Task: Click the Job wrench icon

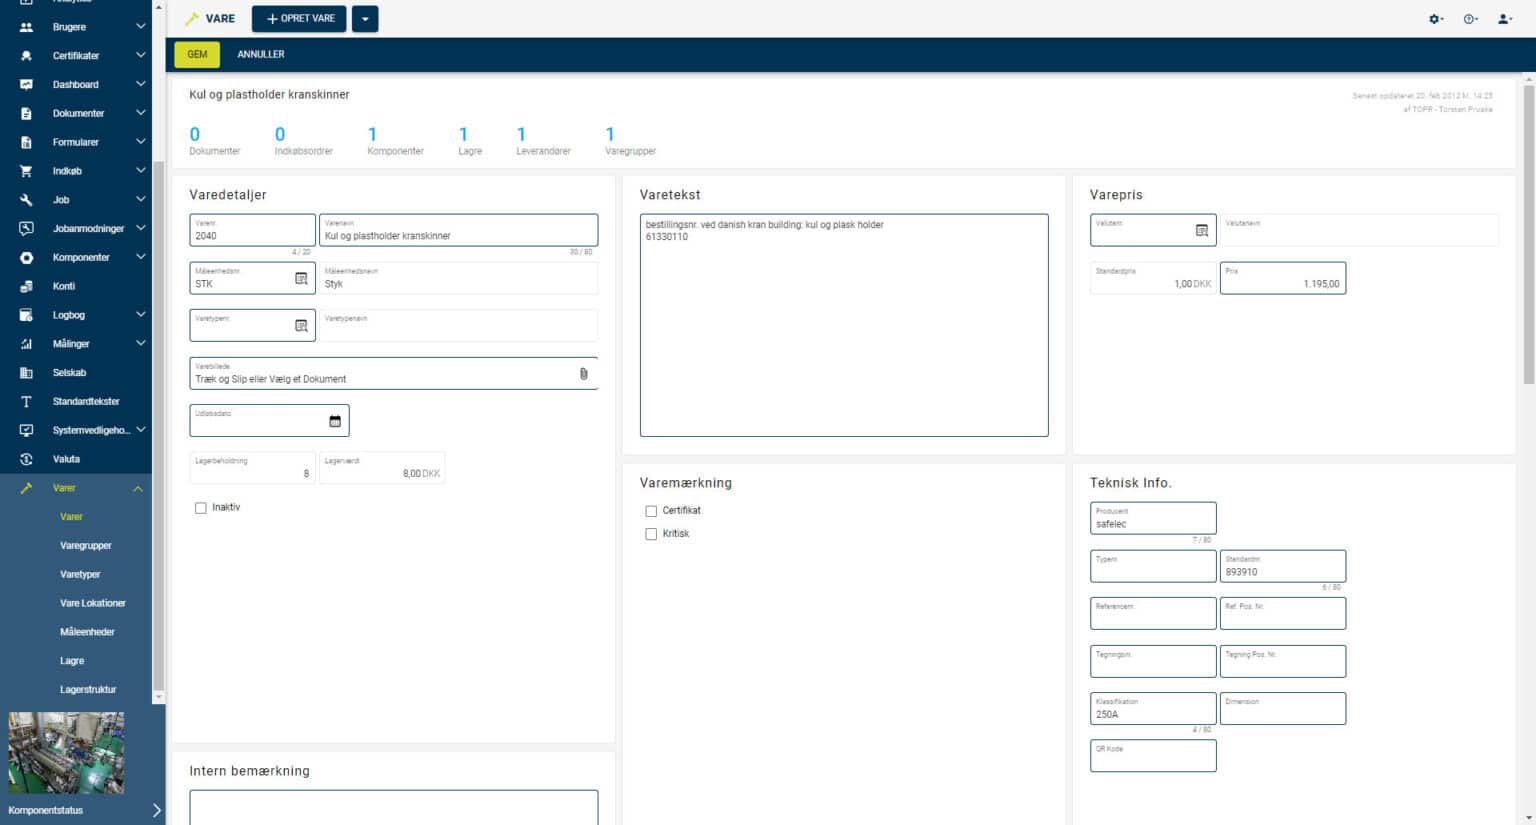Action: pyautogui.click(x=26, y=200)
